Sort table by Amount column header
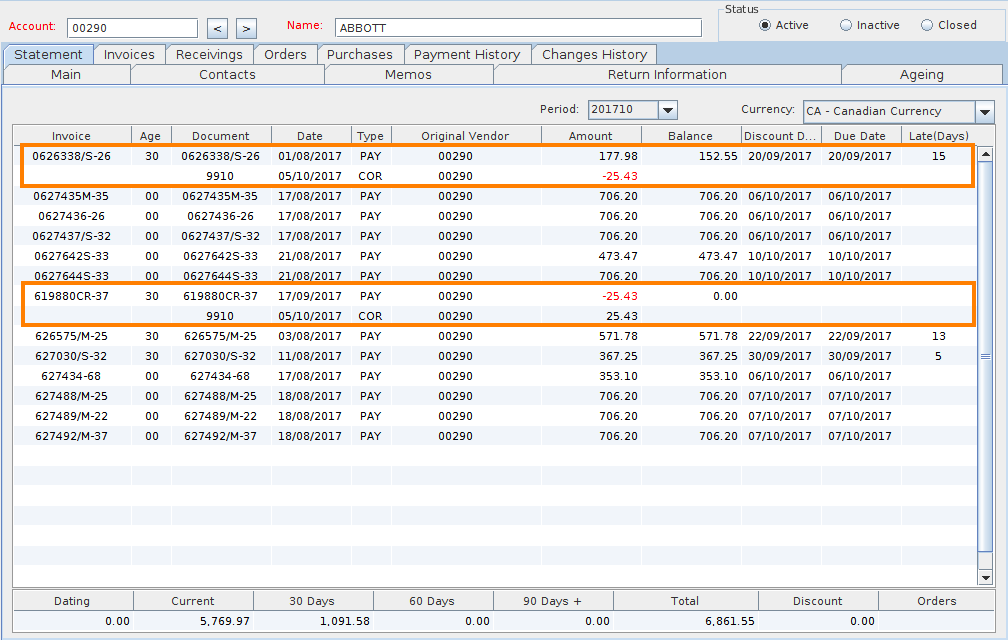Viewport: 1008px width, 640px height. point(590,136)
